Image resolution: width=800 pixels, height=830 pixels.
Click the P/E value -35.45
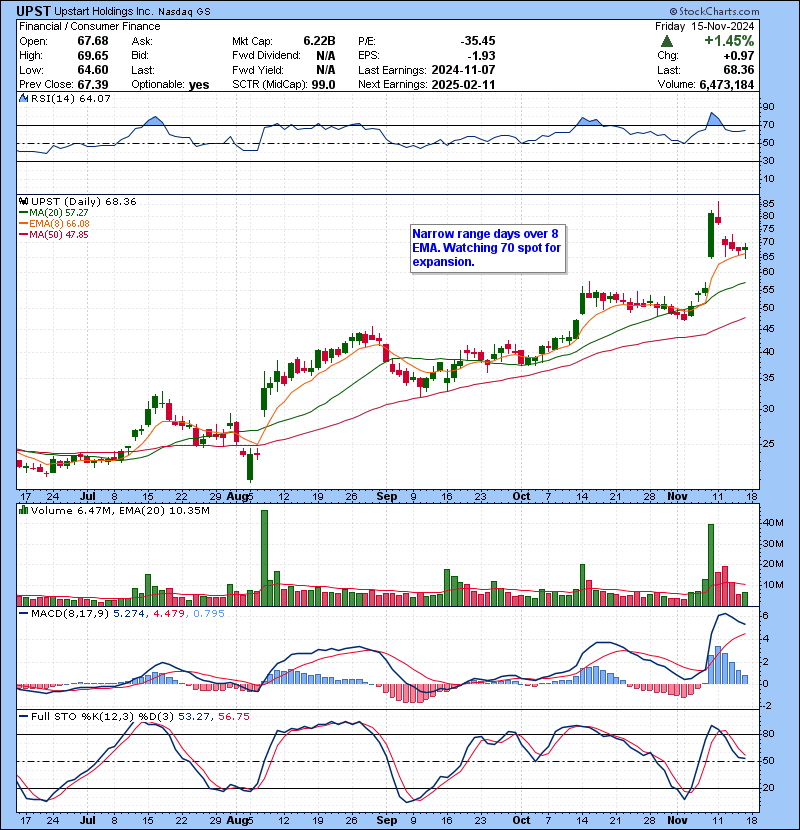pyautogui.click(x=478, y=41)
